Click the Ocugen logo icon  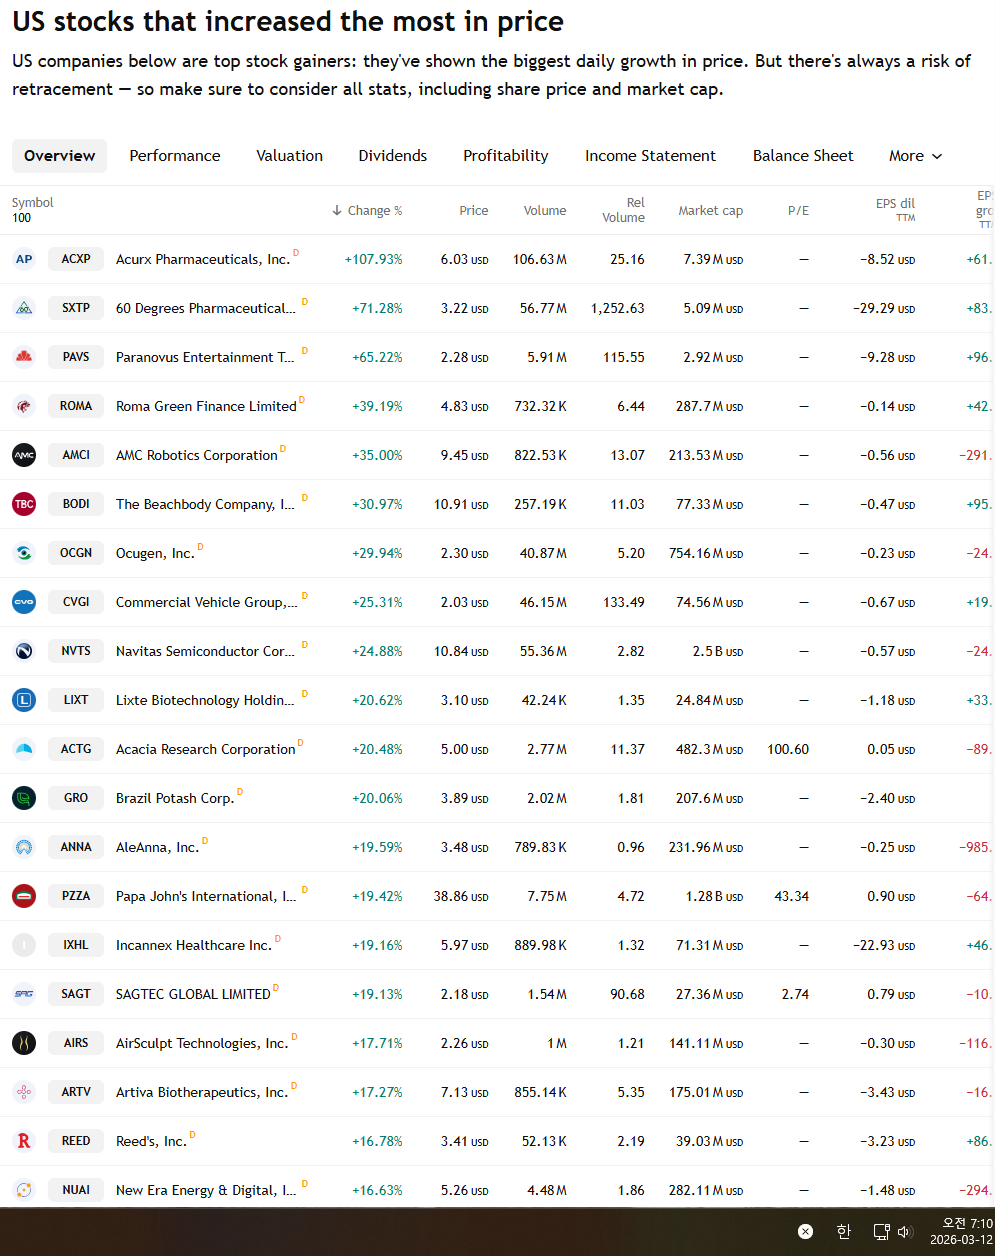coord(24,553)
